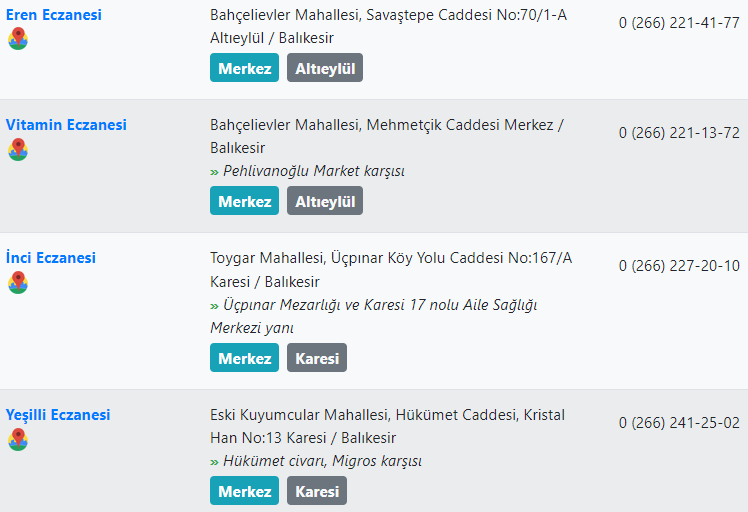
Task: Click Karesi tag under Yeşilli Eczanesi
Action: pyautogui.click(x=317, y=491)
